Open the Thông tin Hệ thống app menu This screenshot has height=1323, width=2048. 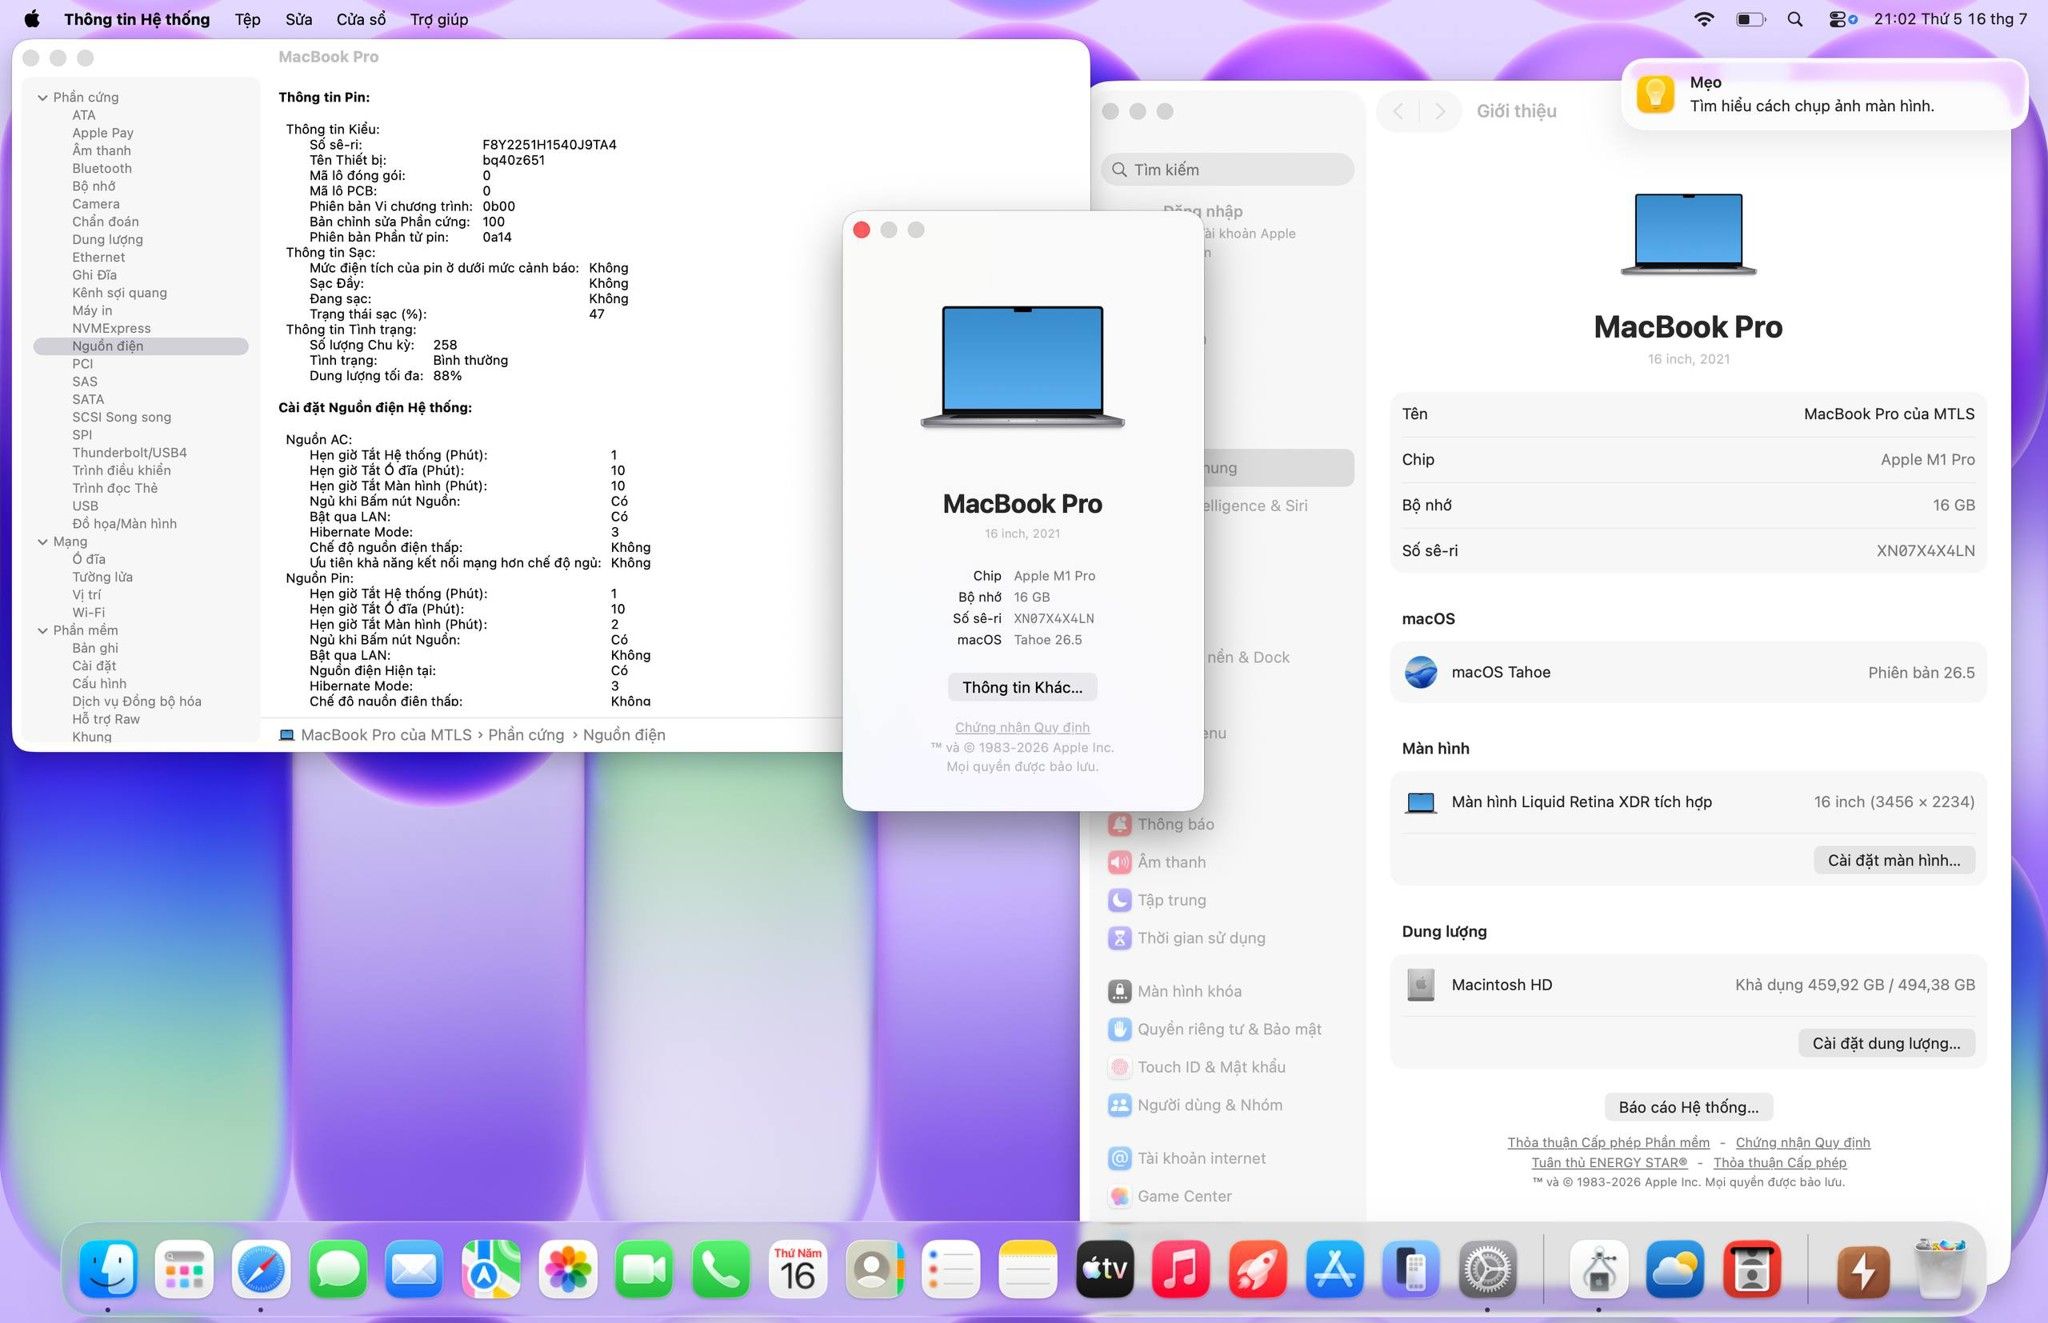137,19
